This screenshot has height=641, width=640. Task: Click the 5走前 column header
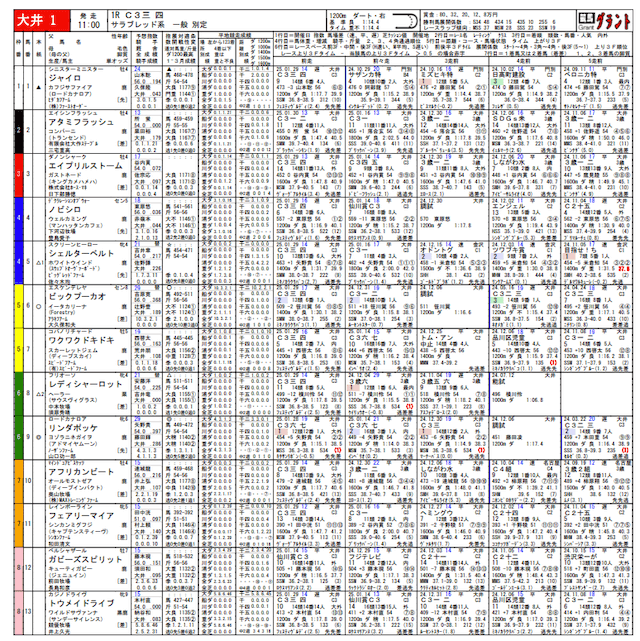point(596,61)
